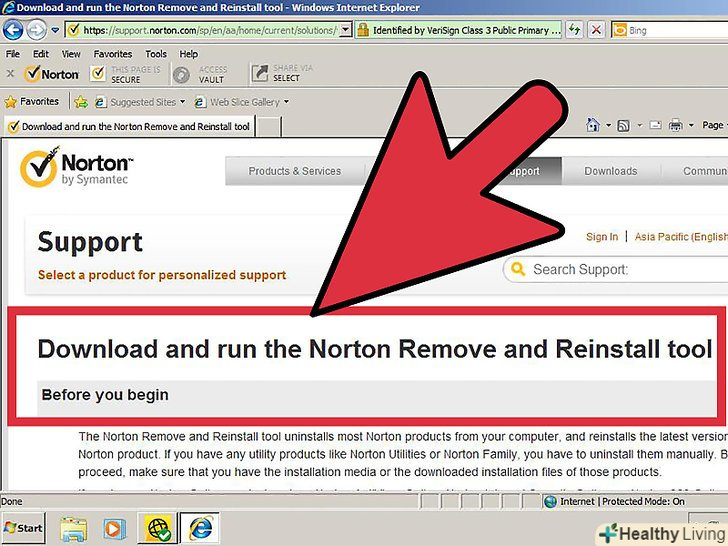Expand the address bar URL dropdown
Image resolution: width=728 pixels, height=546 pixels.
tap(345, 30)
